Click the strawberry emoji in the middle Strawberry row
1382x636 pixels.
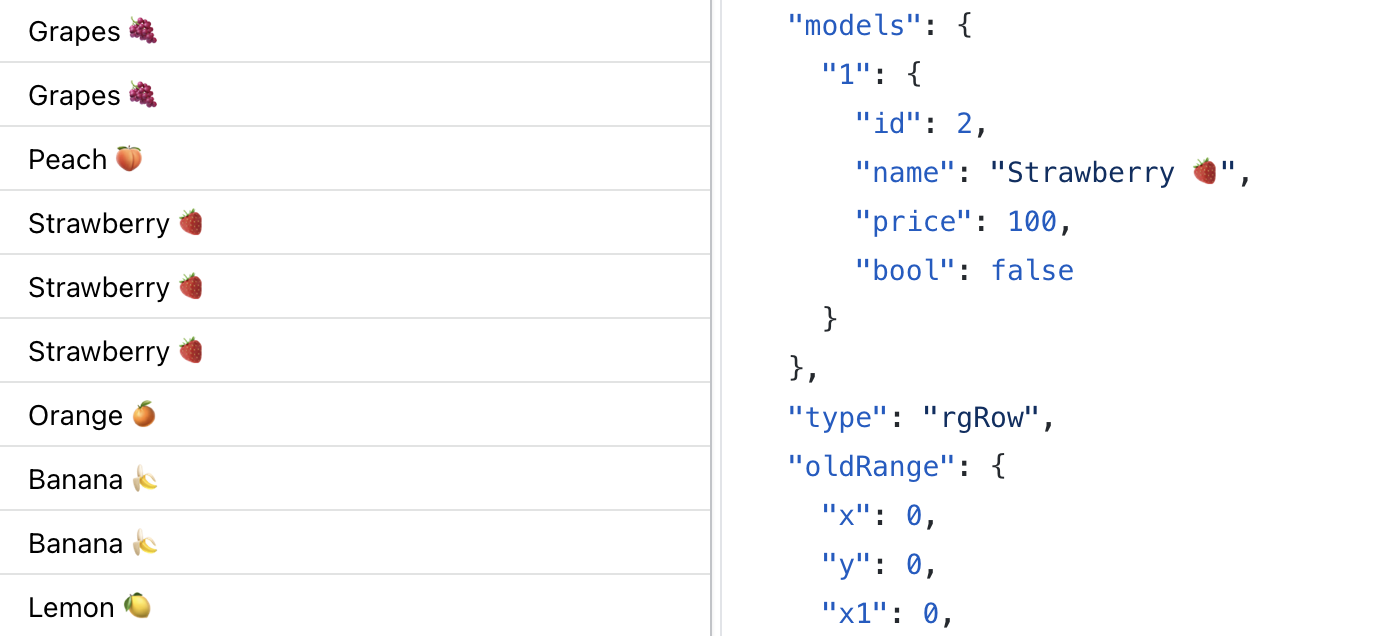(x=191, y=287)
